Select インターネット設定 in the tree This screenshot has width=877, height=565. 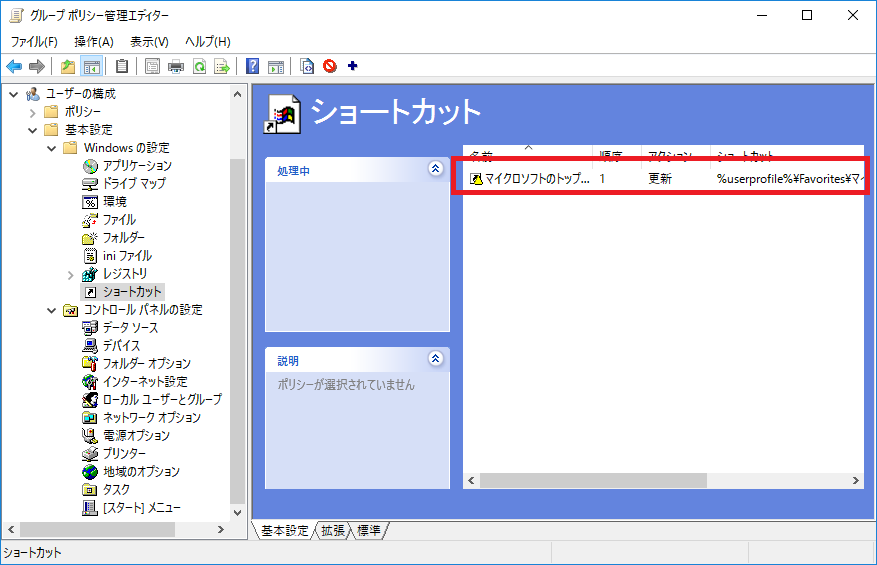click(147, 382)
